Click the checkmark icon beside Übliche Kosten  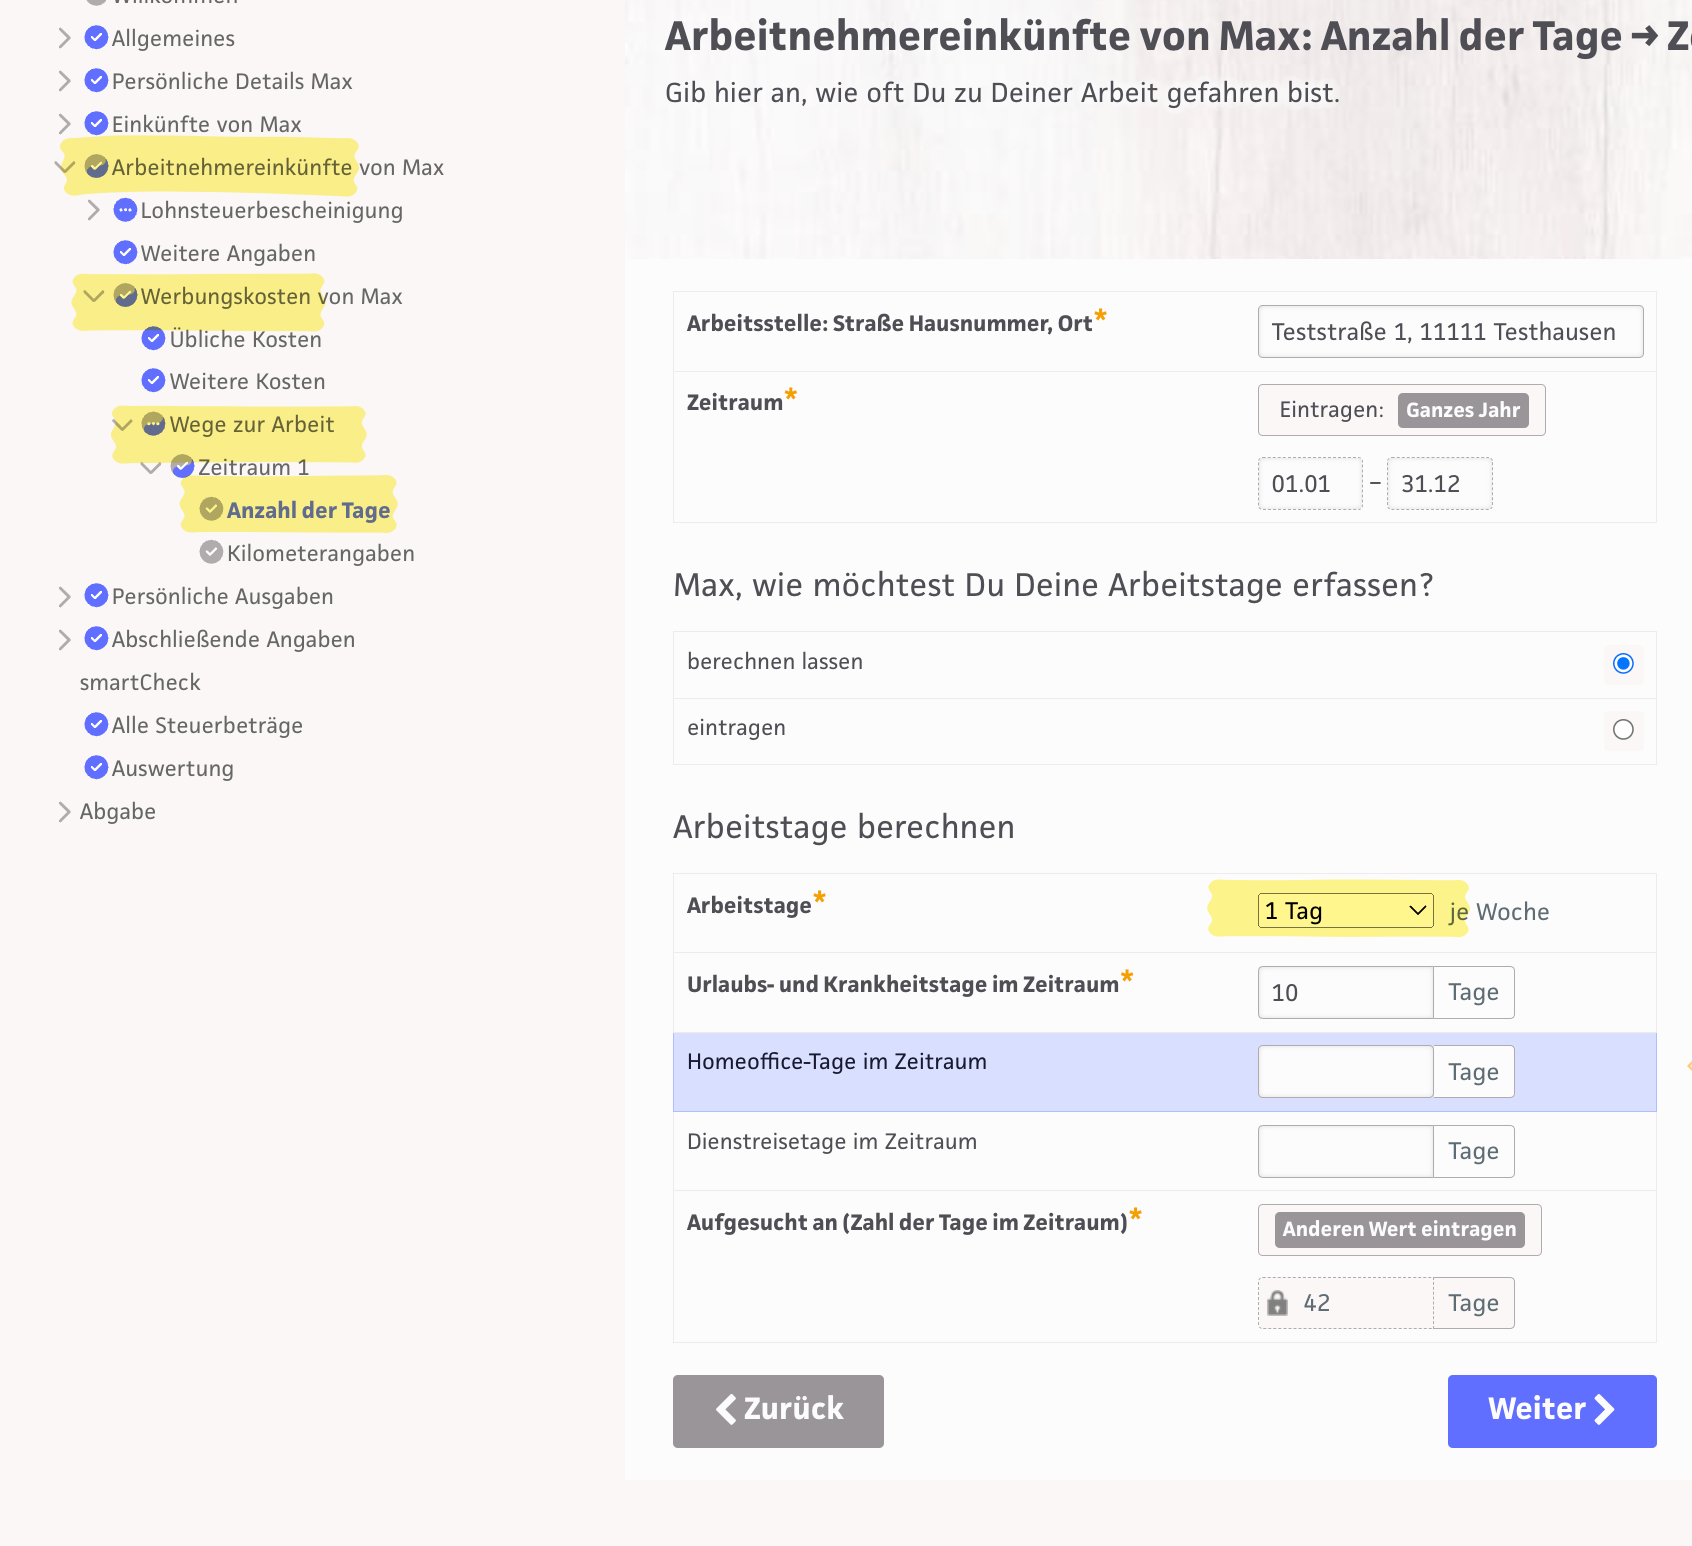[x=153, y=339]
